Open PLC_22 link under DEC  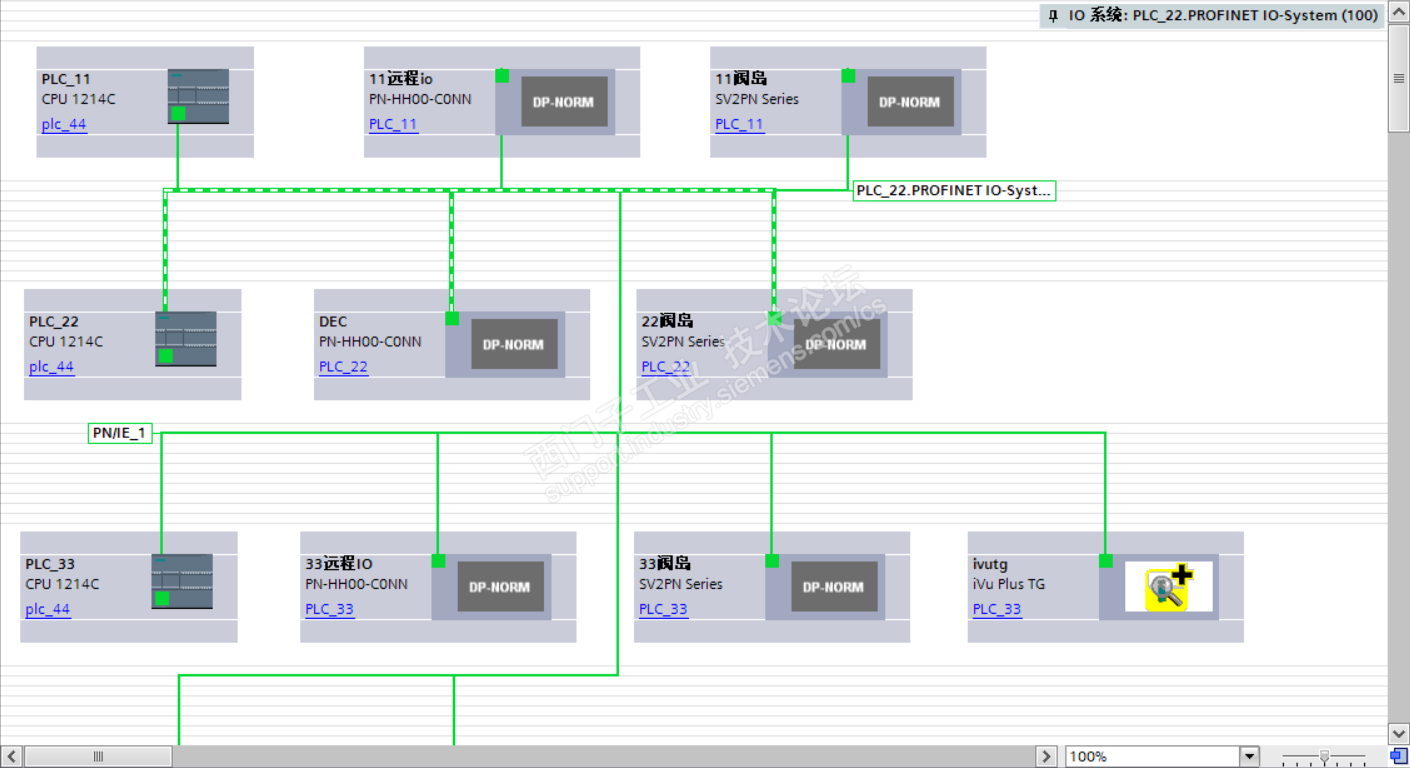(x=343, y=367)
